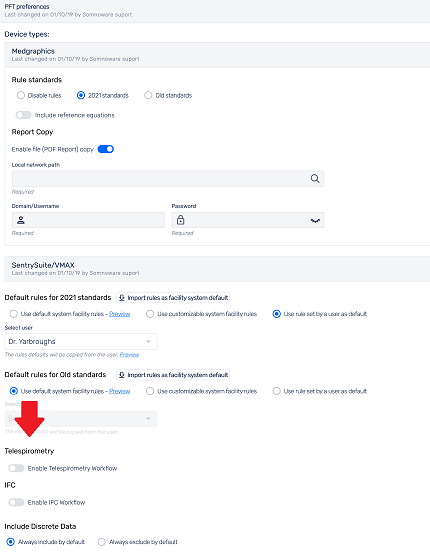This screenshot has width=430, height=553.
Task: Toggle password visibility eye icon
Action: pos(315,221)
